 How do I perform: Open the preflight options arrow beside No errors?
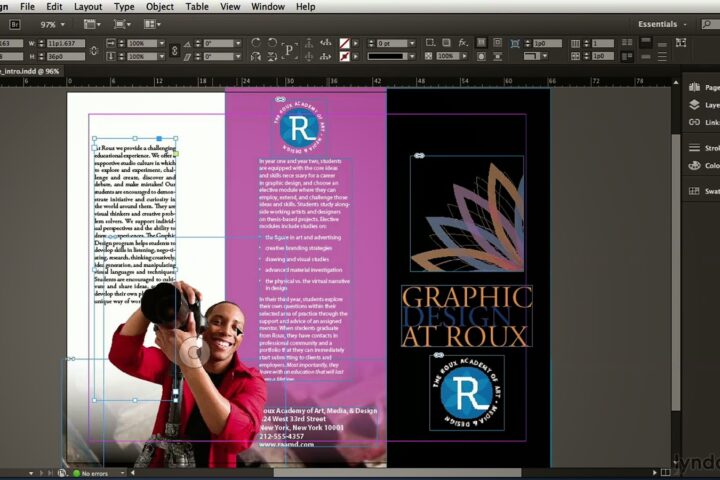(x=122, y=473)
